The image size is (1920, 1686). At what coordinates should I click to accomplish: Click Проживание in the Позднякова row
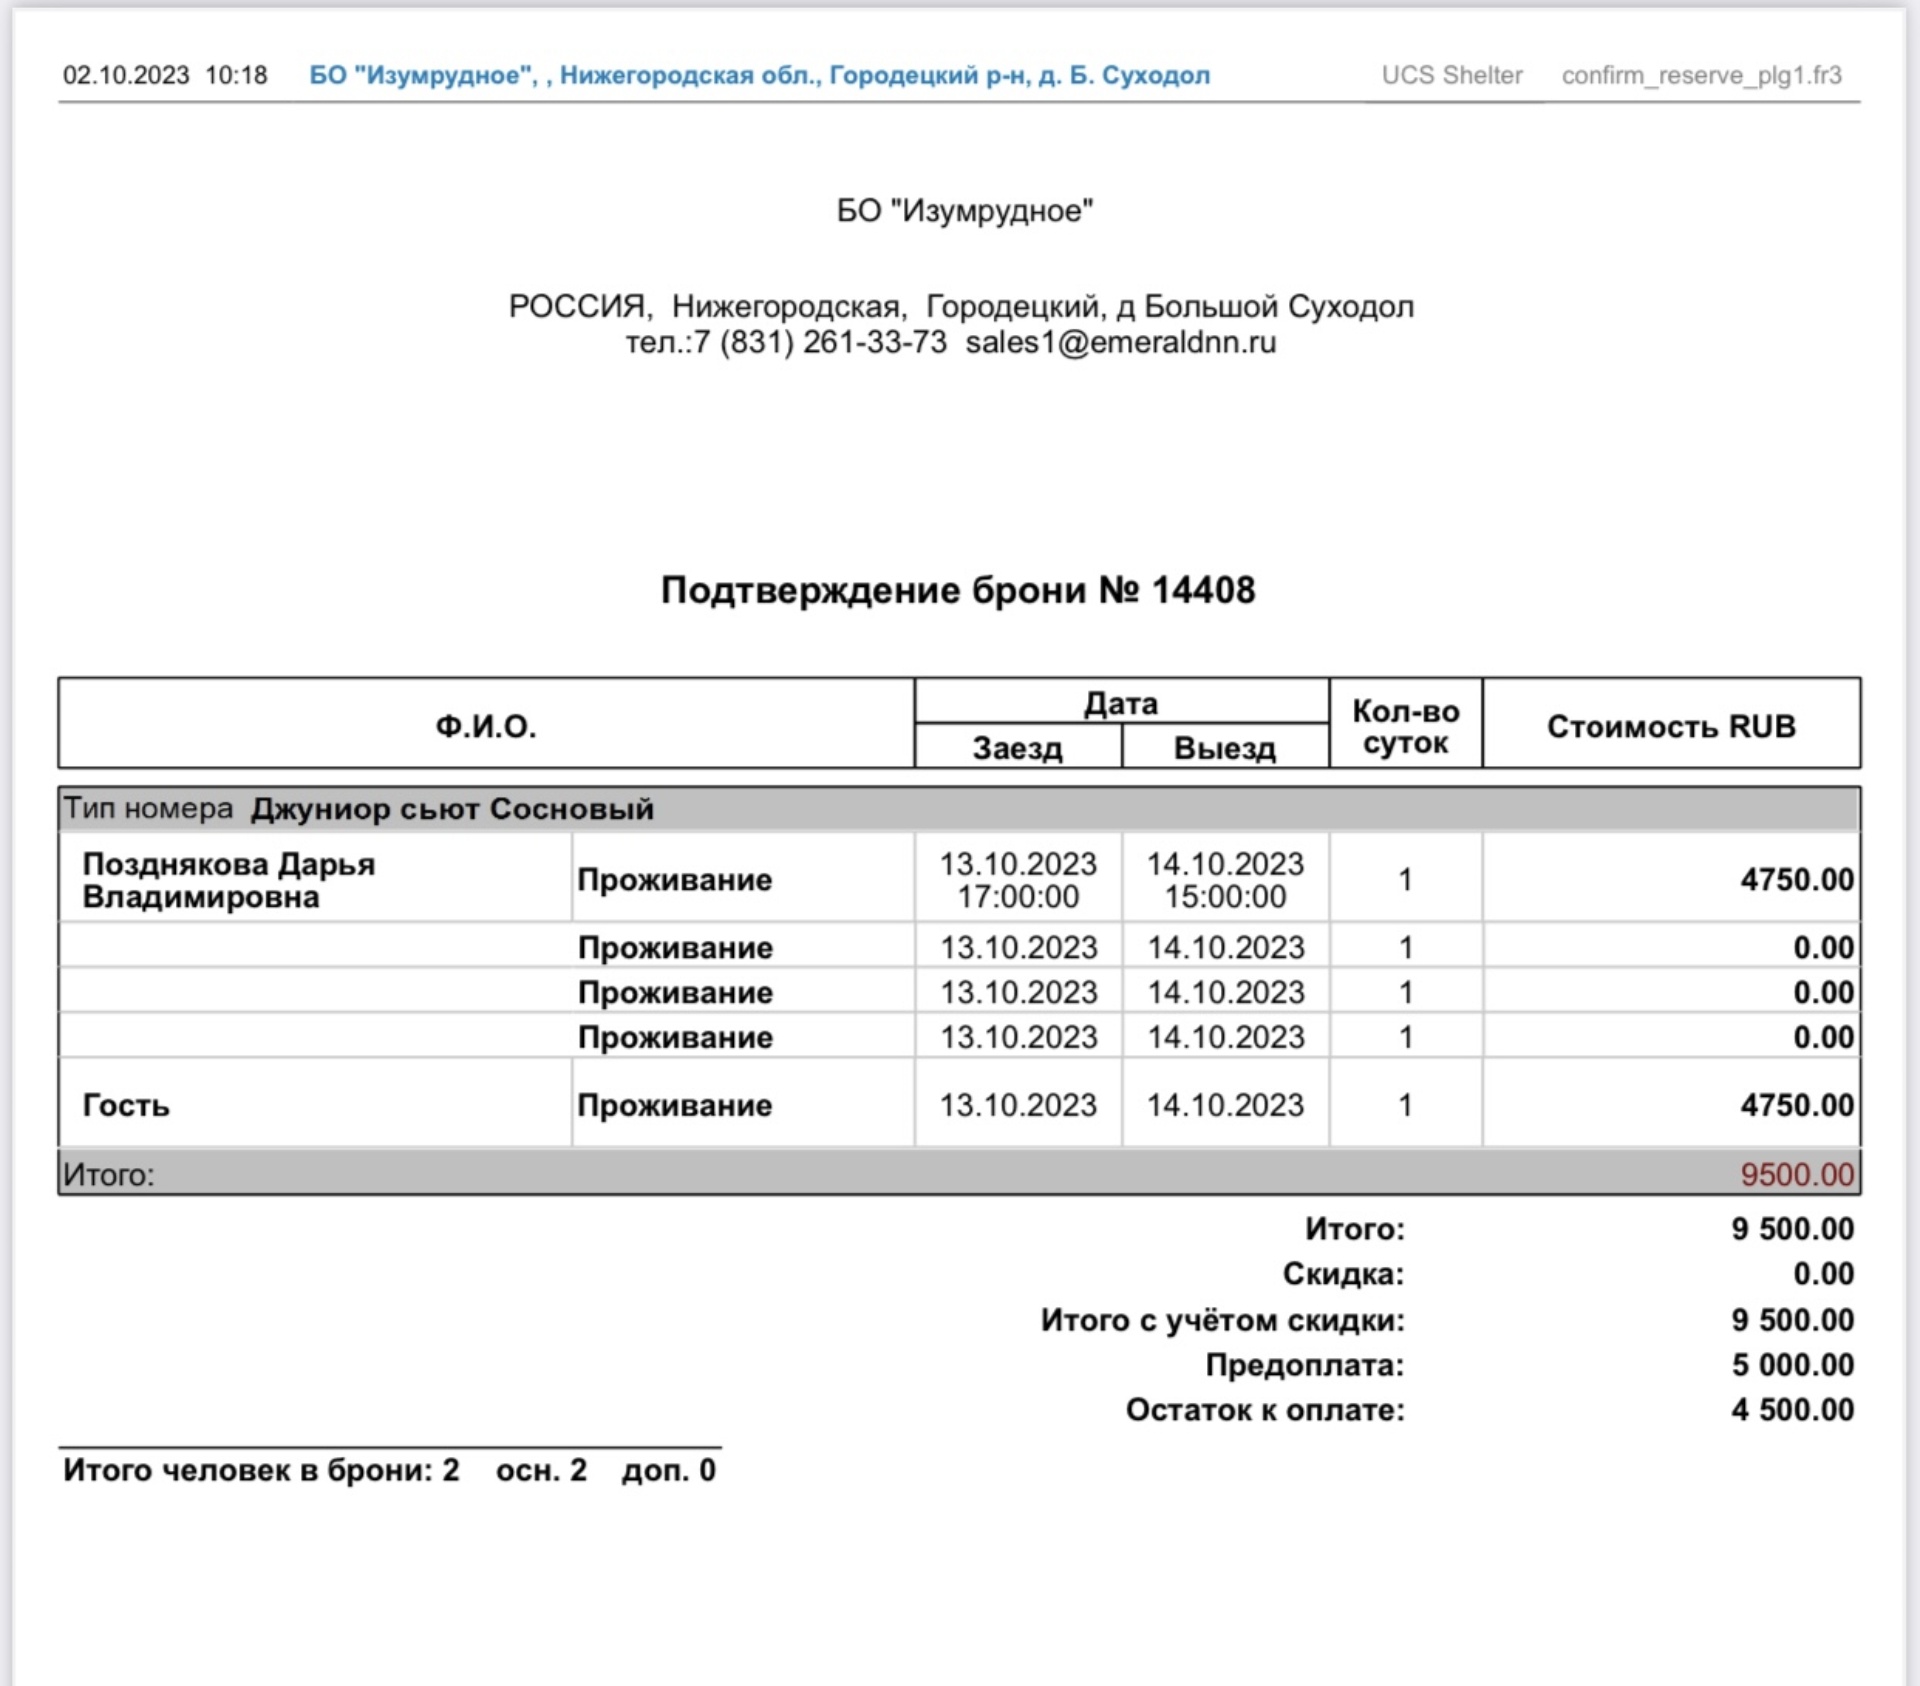tap(675, 880)
